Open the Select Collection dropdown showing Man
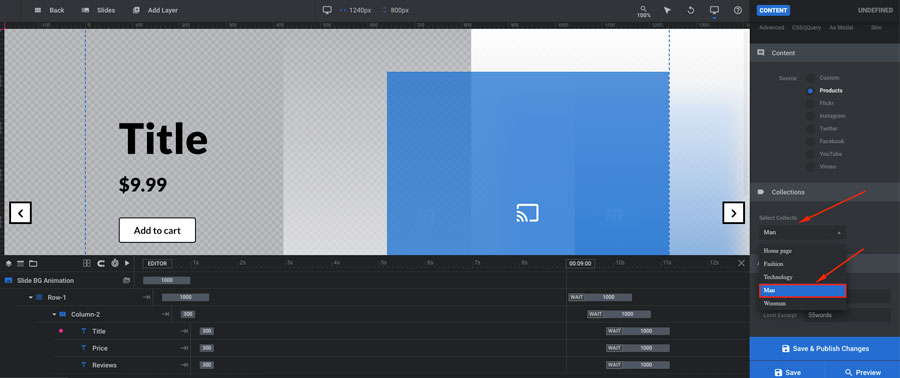900x378 pixels. pyautogui.click(x=802, y=232)
